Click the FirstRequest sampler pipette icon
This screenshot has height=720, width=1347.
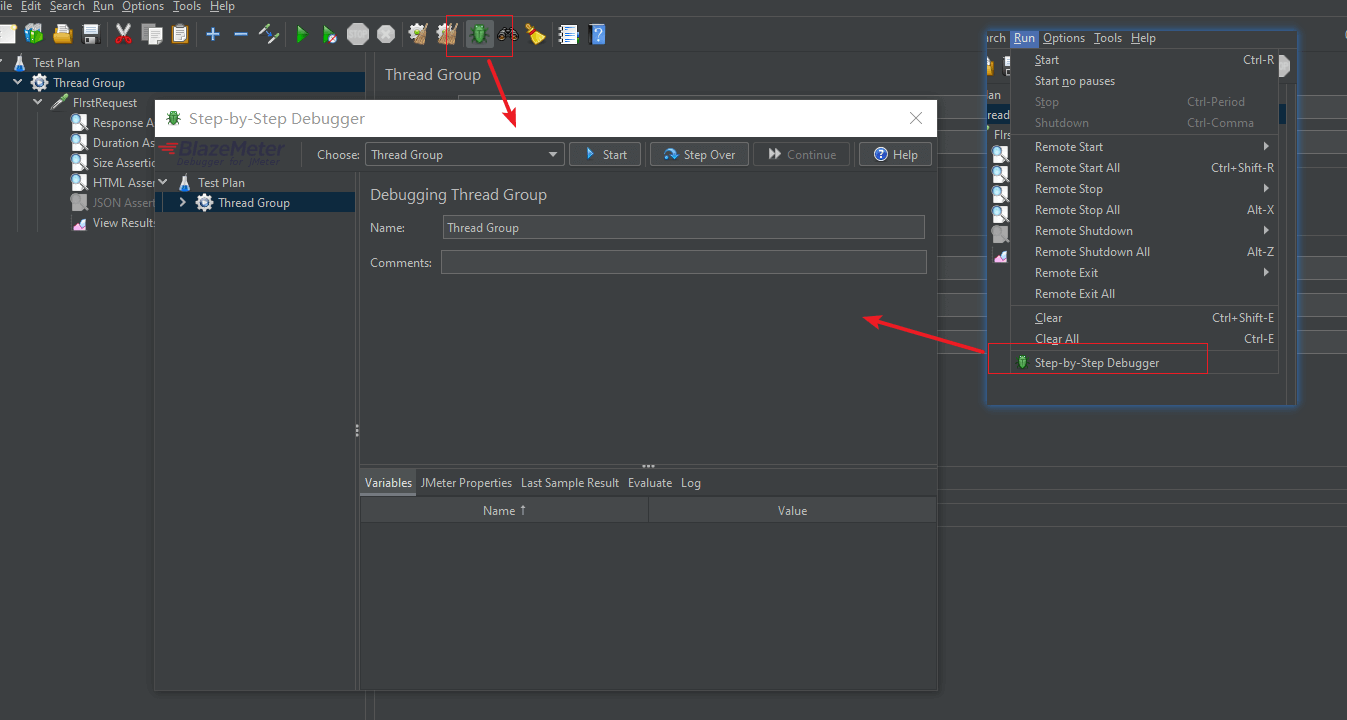coord(60,103)
